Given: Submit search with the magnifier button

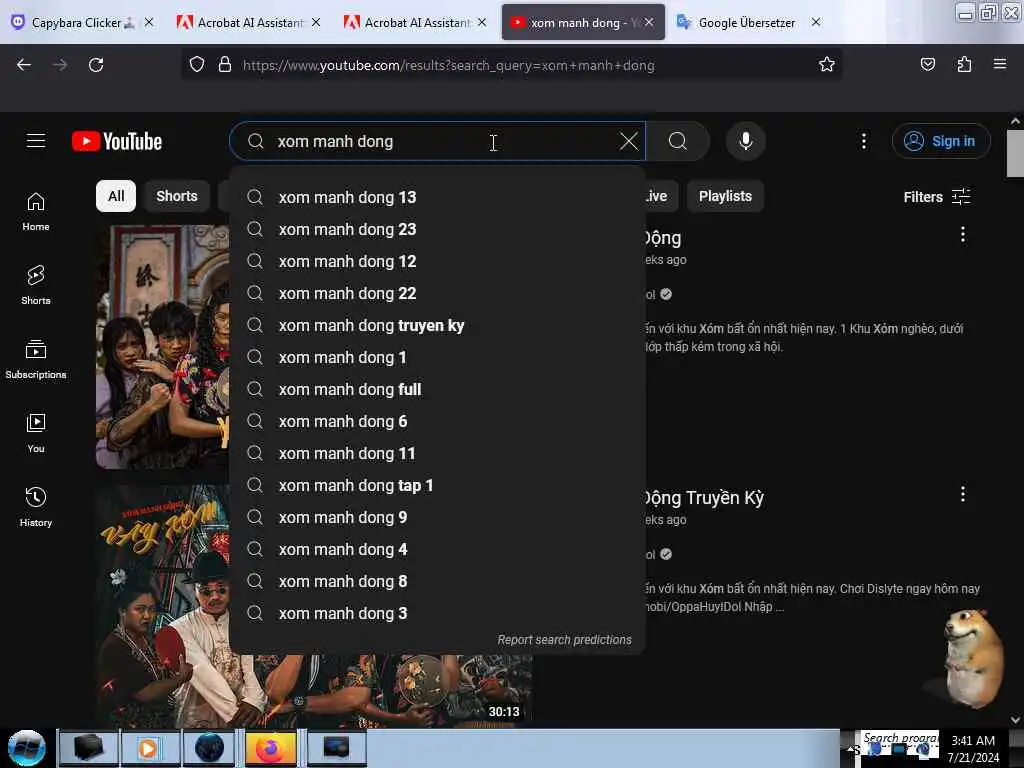Looking at the screenshot, I should click(678, 141).
